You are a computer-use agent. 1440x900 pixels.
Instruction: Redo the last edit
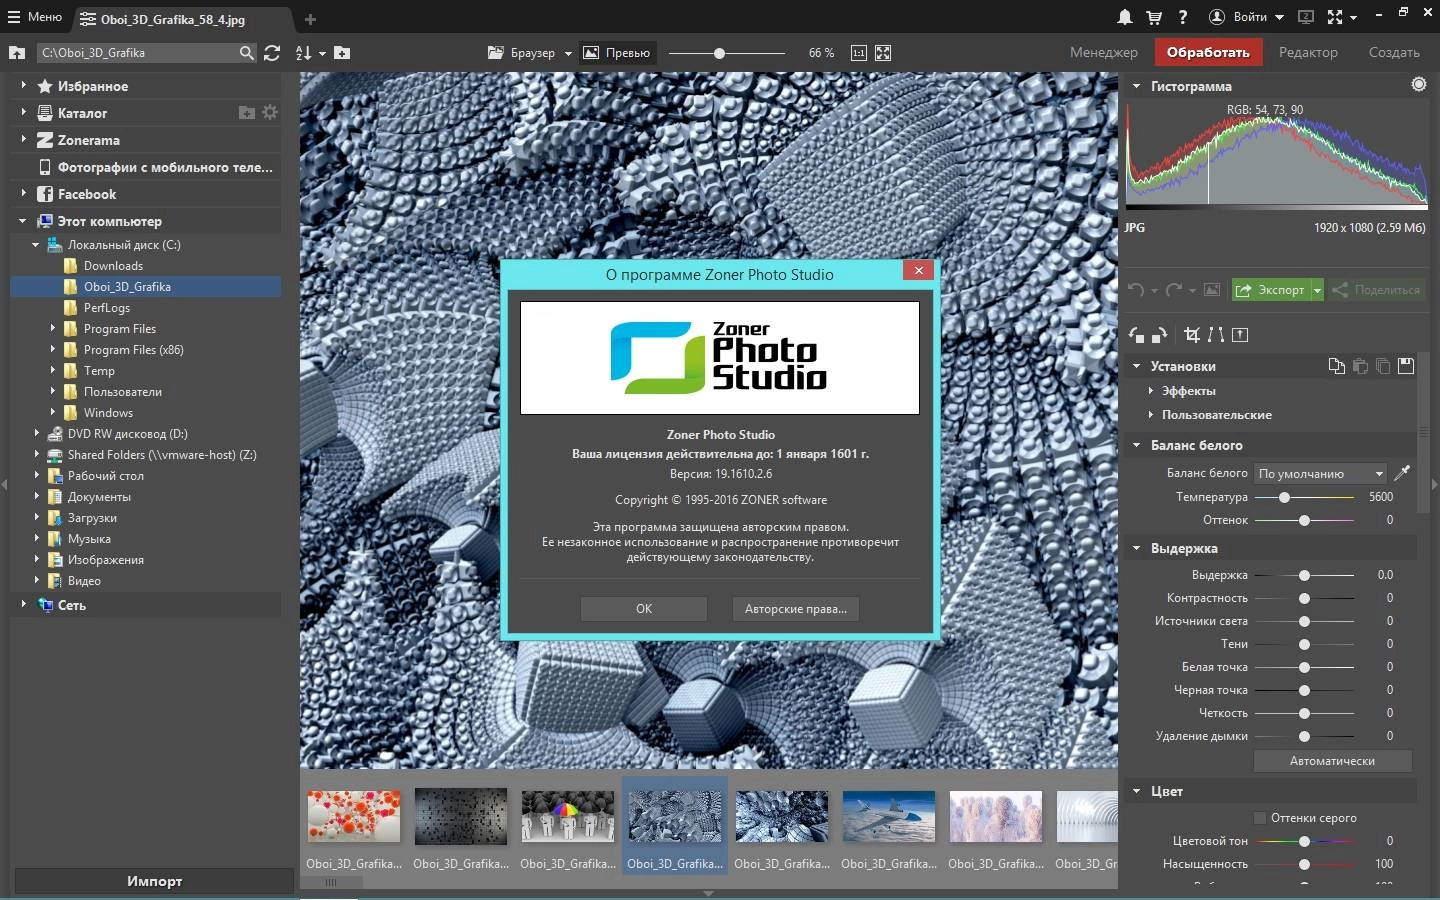[x=1174, y=290]
